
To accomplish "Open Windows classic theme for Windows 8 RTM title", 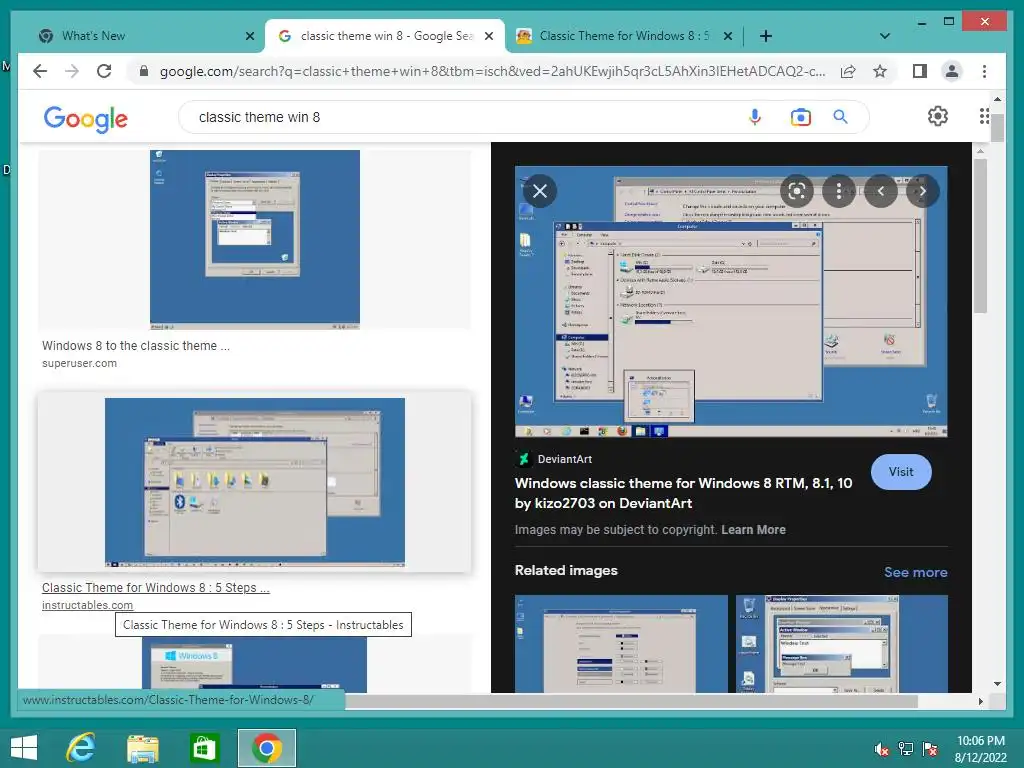I will click(x=683, y=493).
